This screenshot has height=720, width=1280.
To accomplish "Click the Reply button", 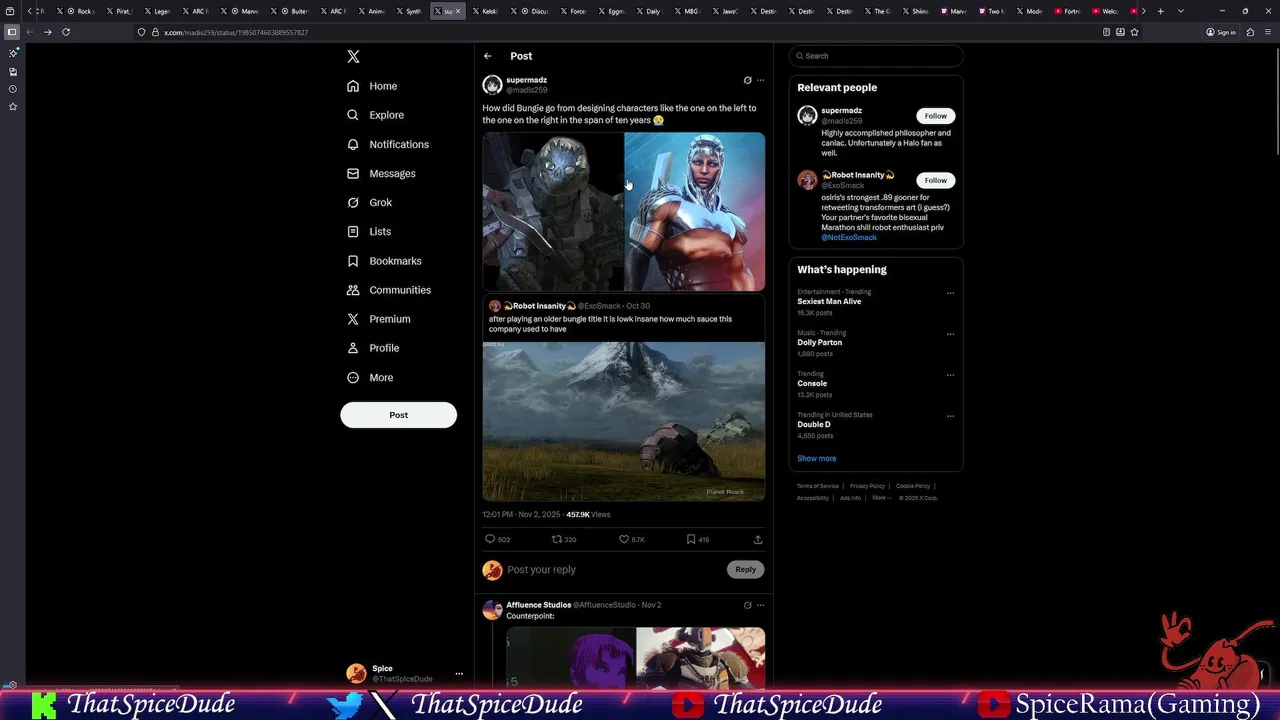I will coord(746,569).
